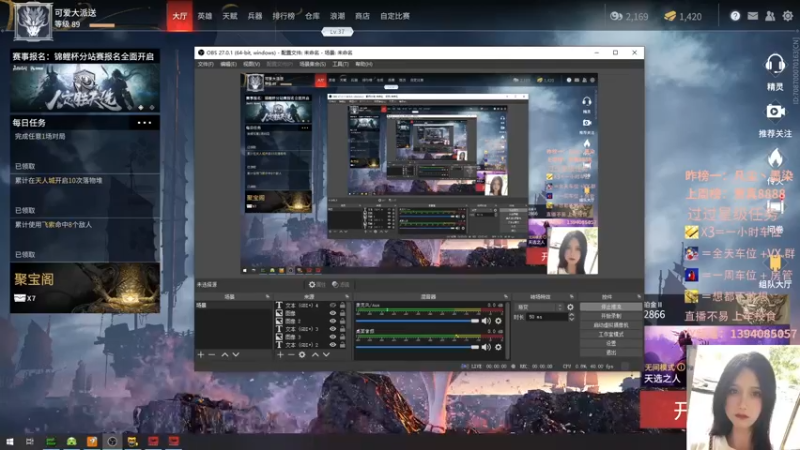The height and width of the screenshot is (450, 800).
Task: Open the 文件(F) menu in OBS
Action: point(206,64)
